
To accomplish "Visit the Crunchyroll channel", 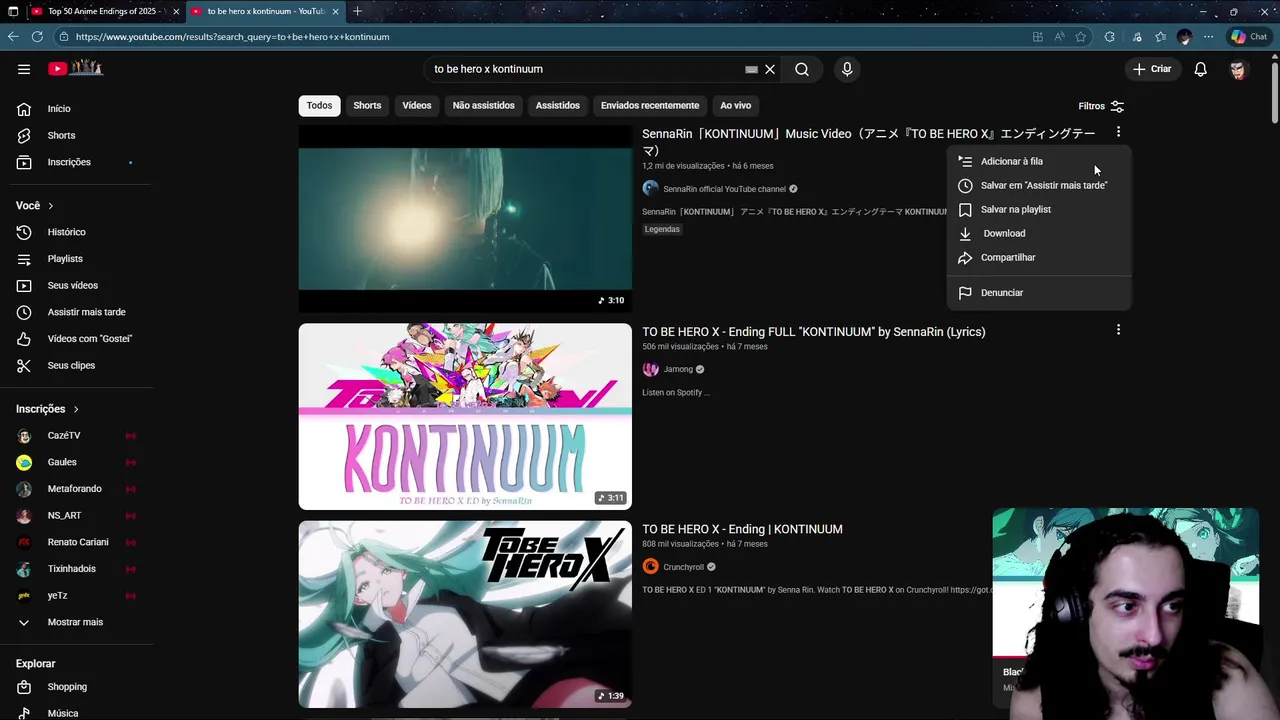I will 683,567.
